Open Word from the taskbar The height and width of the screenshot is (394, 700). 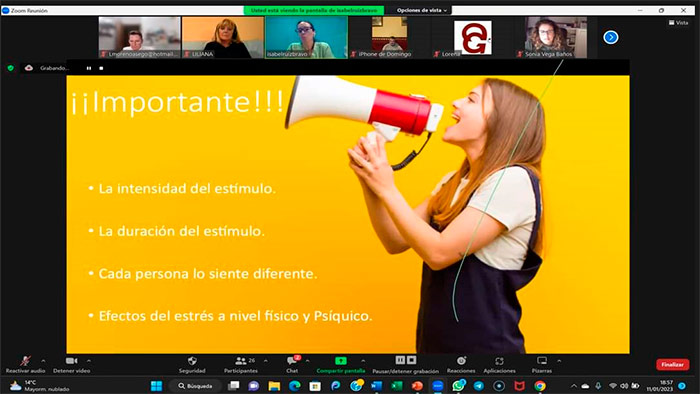pyautogui.click(x=376, y=386)
